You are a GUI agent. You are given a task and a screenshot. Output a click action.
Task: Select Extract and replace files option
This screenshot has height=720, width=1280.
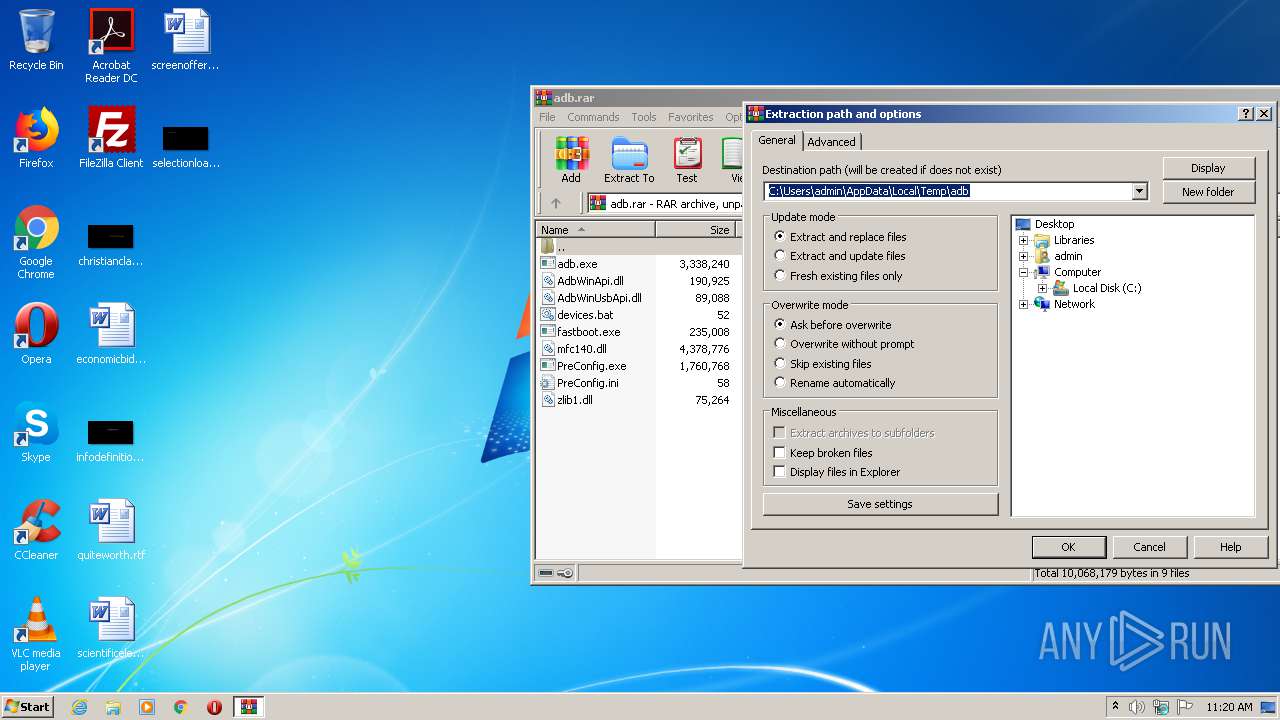pos(841,237)
